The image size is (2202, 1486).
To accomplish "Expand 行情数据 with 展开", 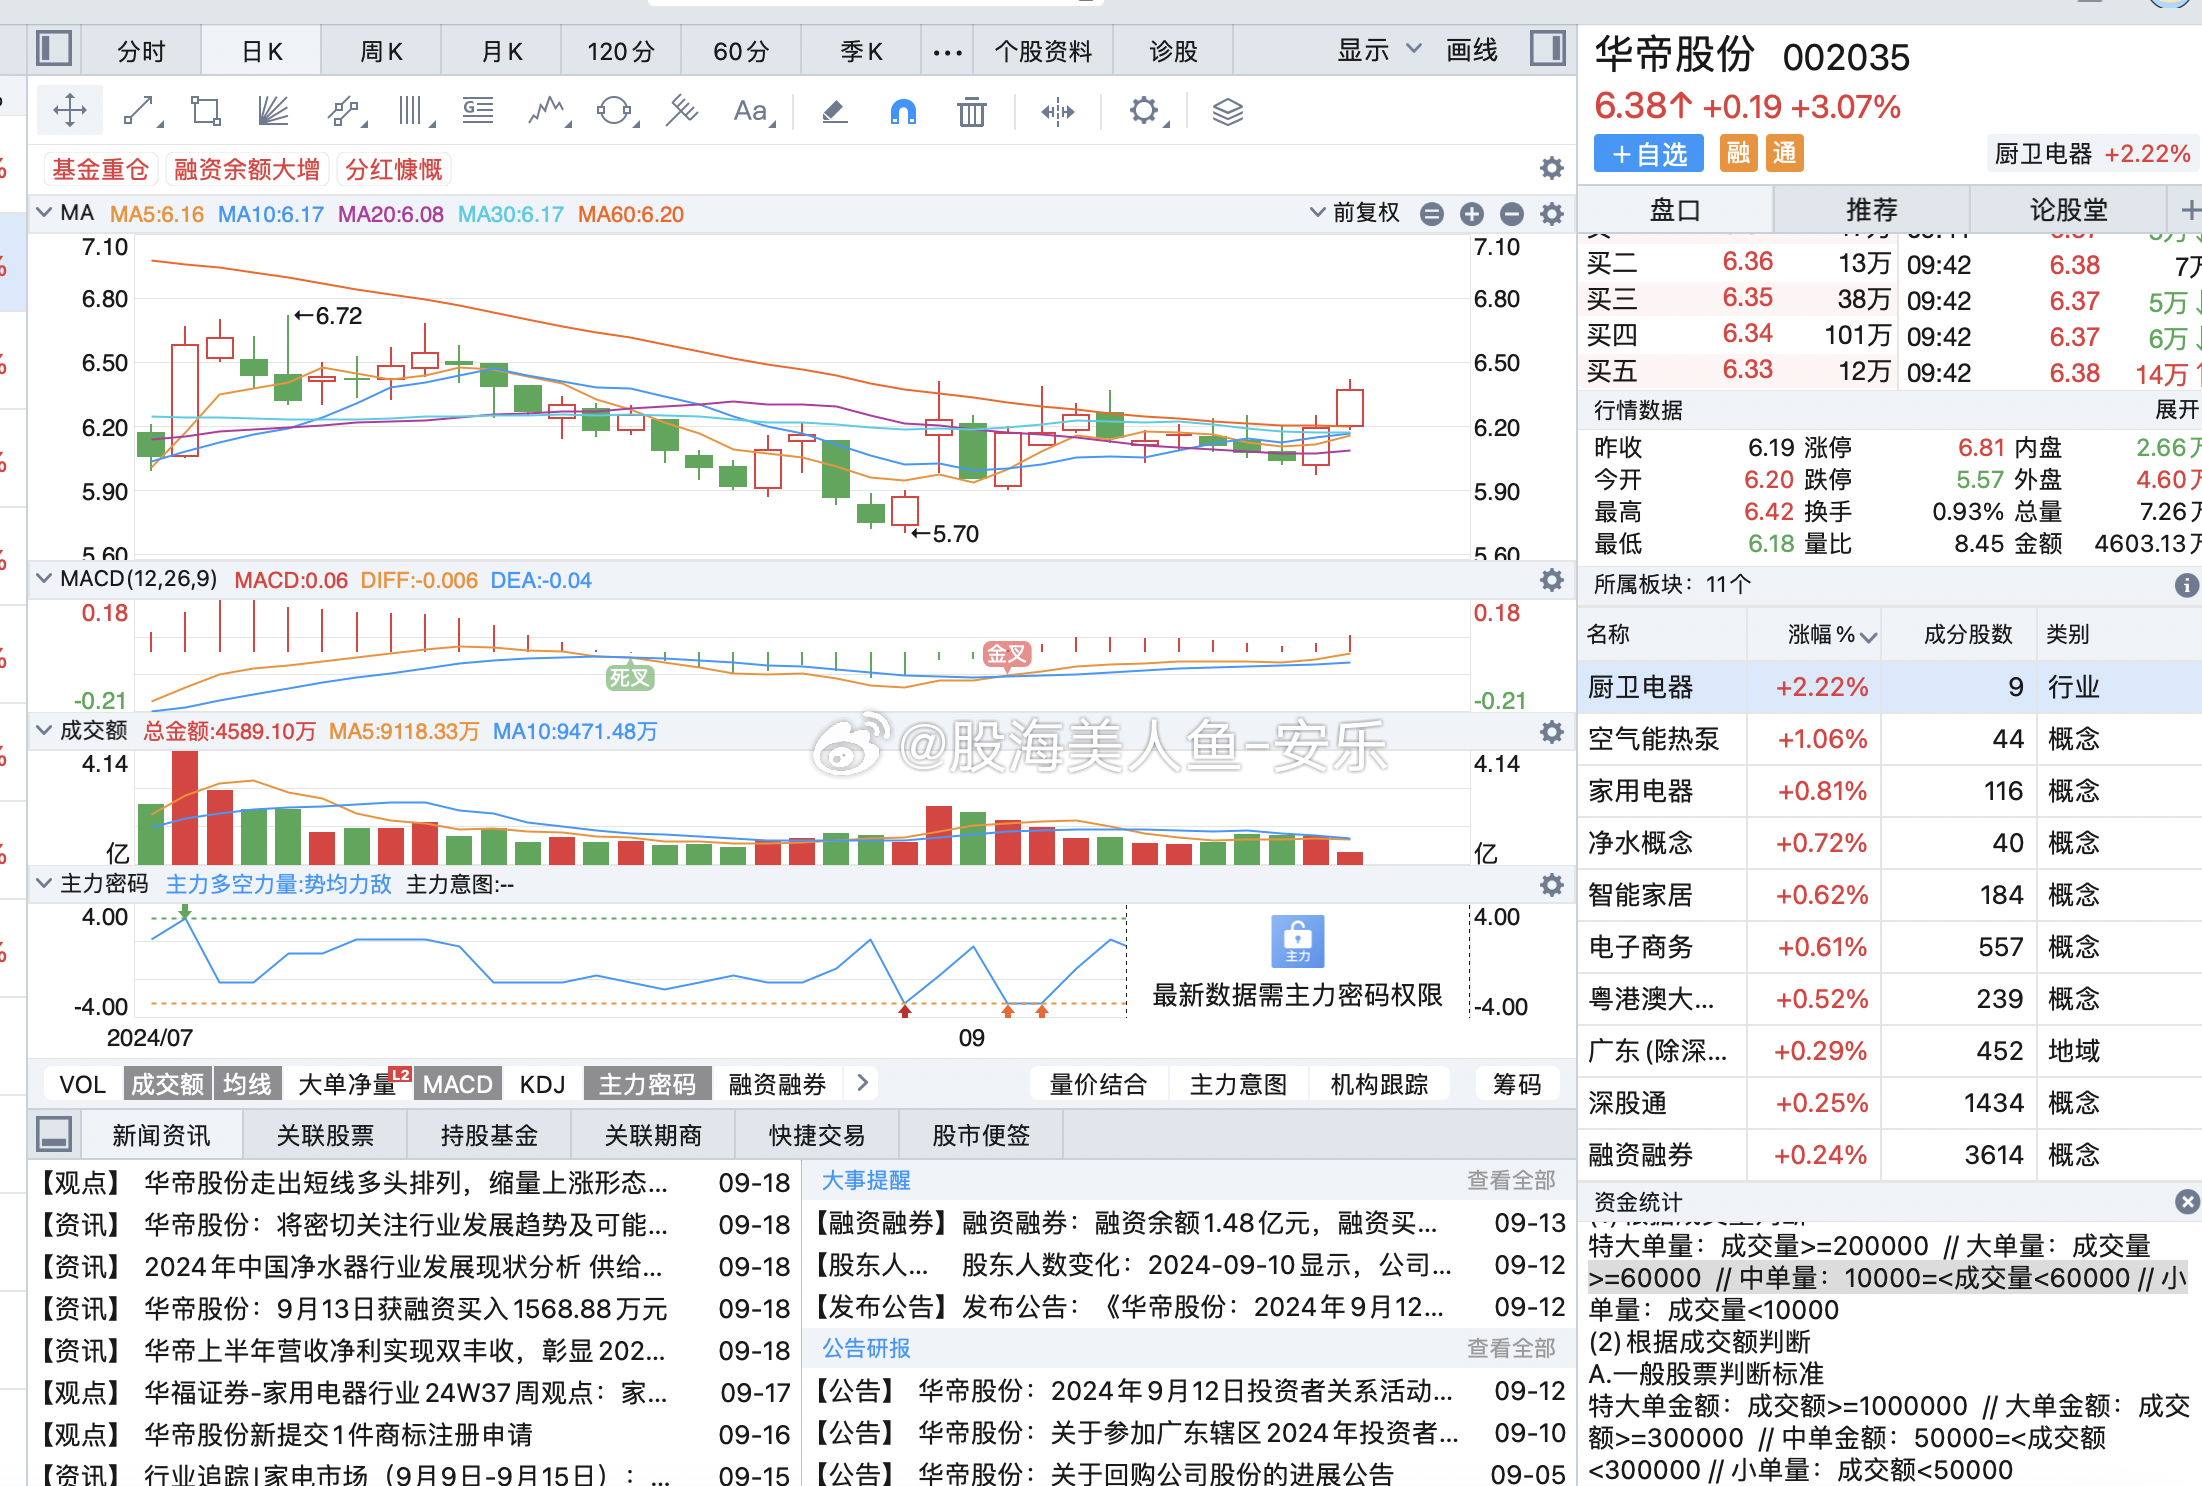I will point(2177,409).
